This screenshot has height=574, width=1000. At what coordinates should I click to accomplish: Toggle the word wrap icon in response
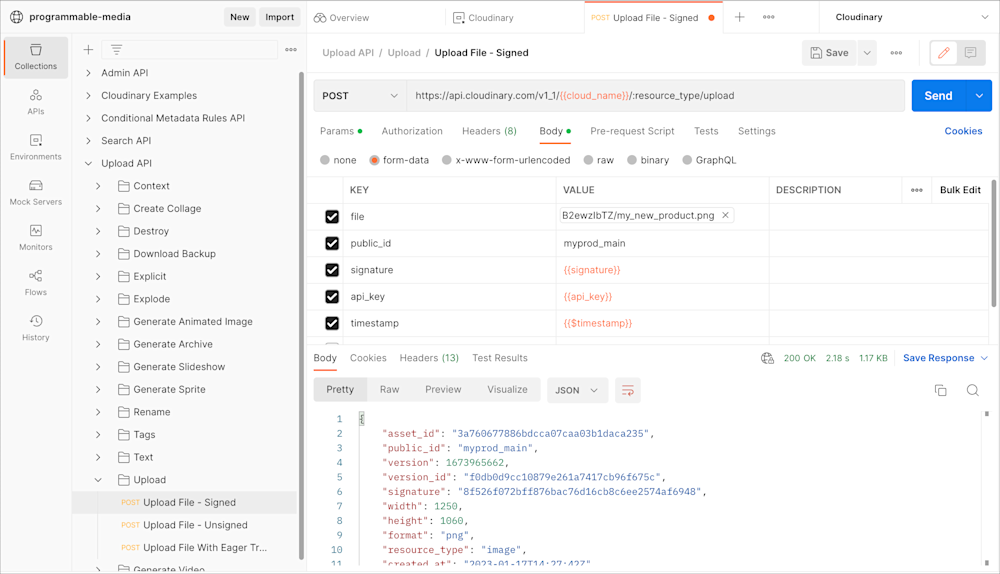628,390
